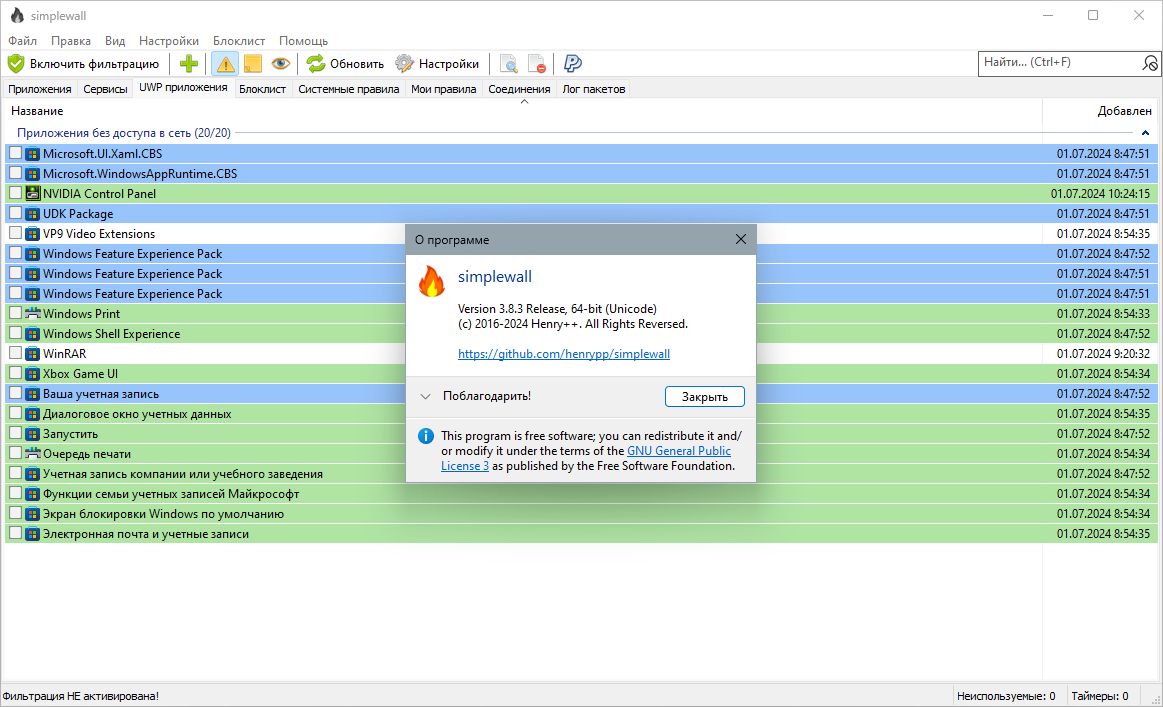This screenshot has height=707, width=1163.
Task: Switch to the Мои правила tab
Action: (444, 89)
